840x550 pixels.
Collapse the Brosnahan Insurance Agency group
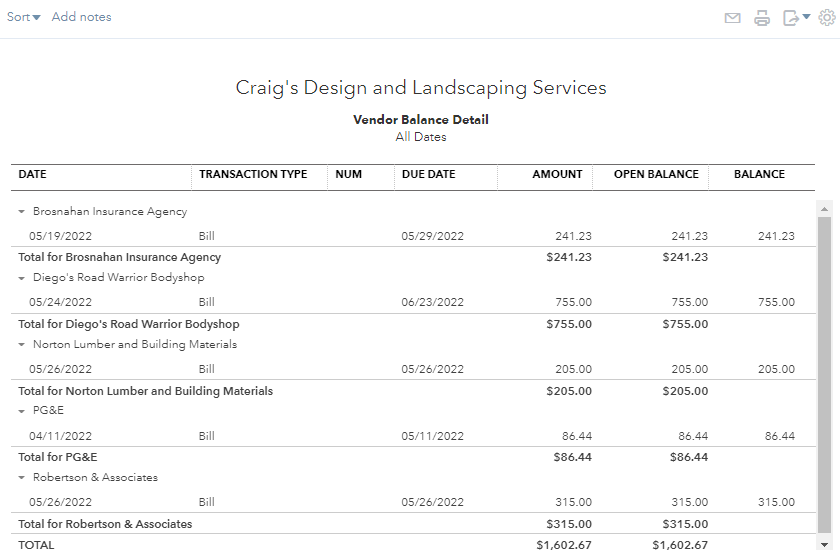(21, 212)
